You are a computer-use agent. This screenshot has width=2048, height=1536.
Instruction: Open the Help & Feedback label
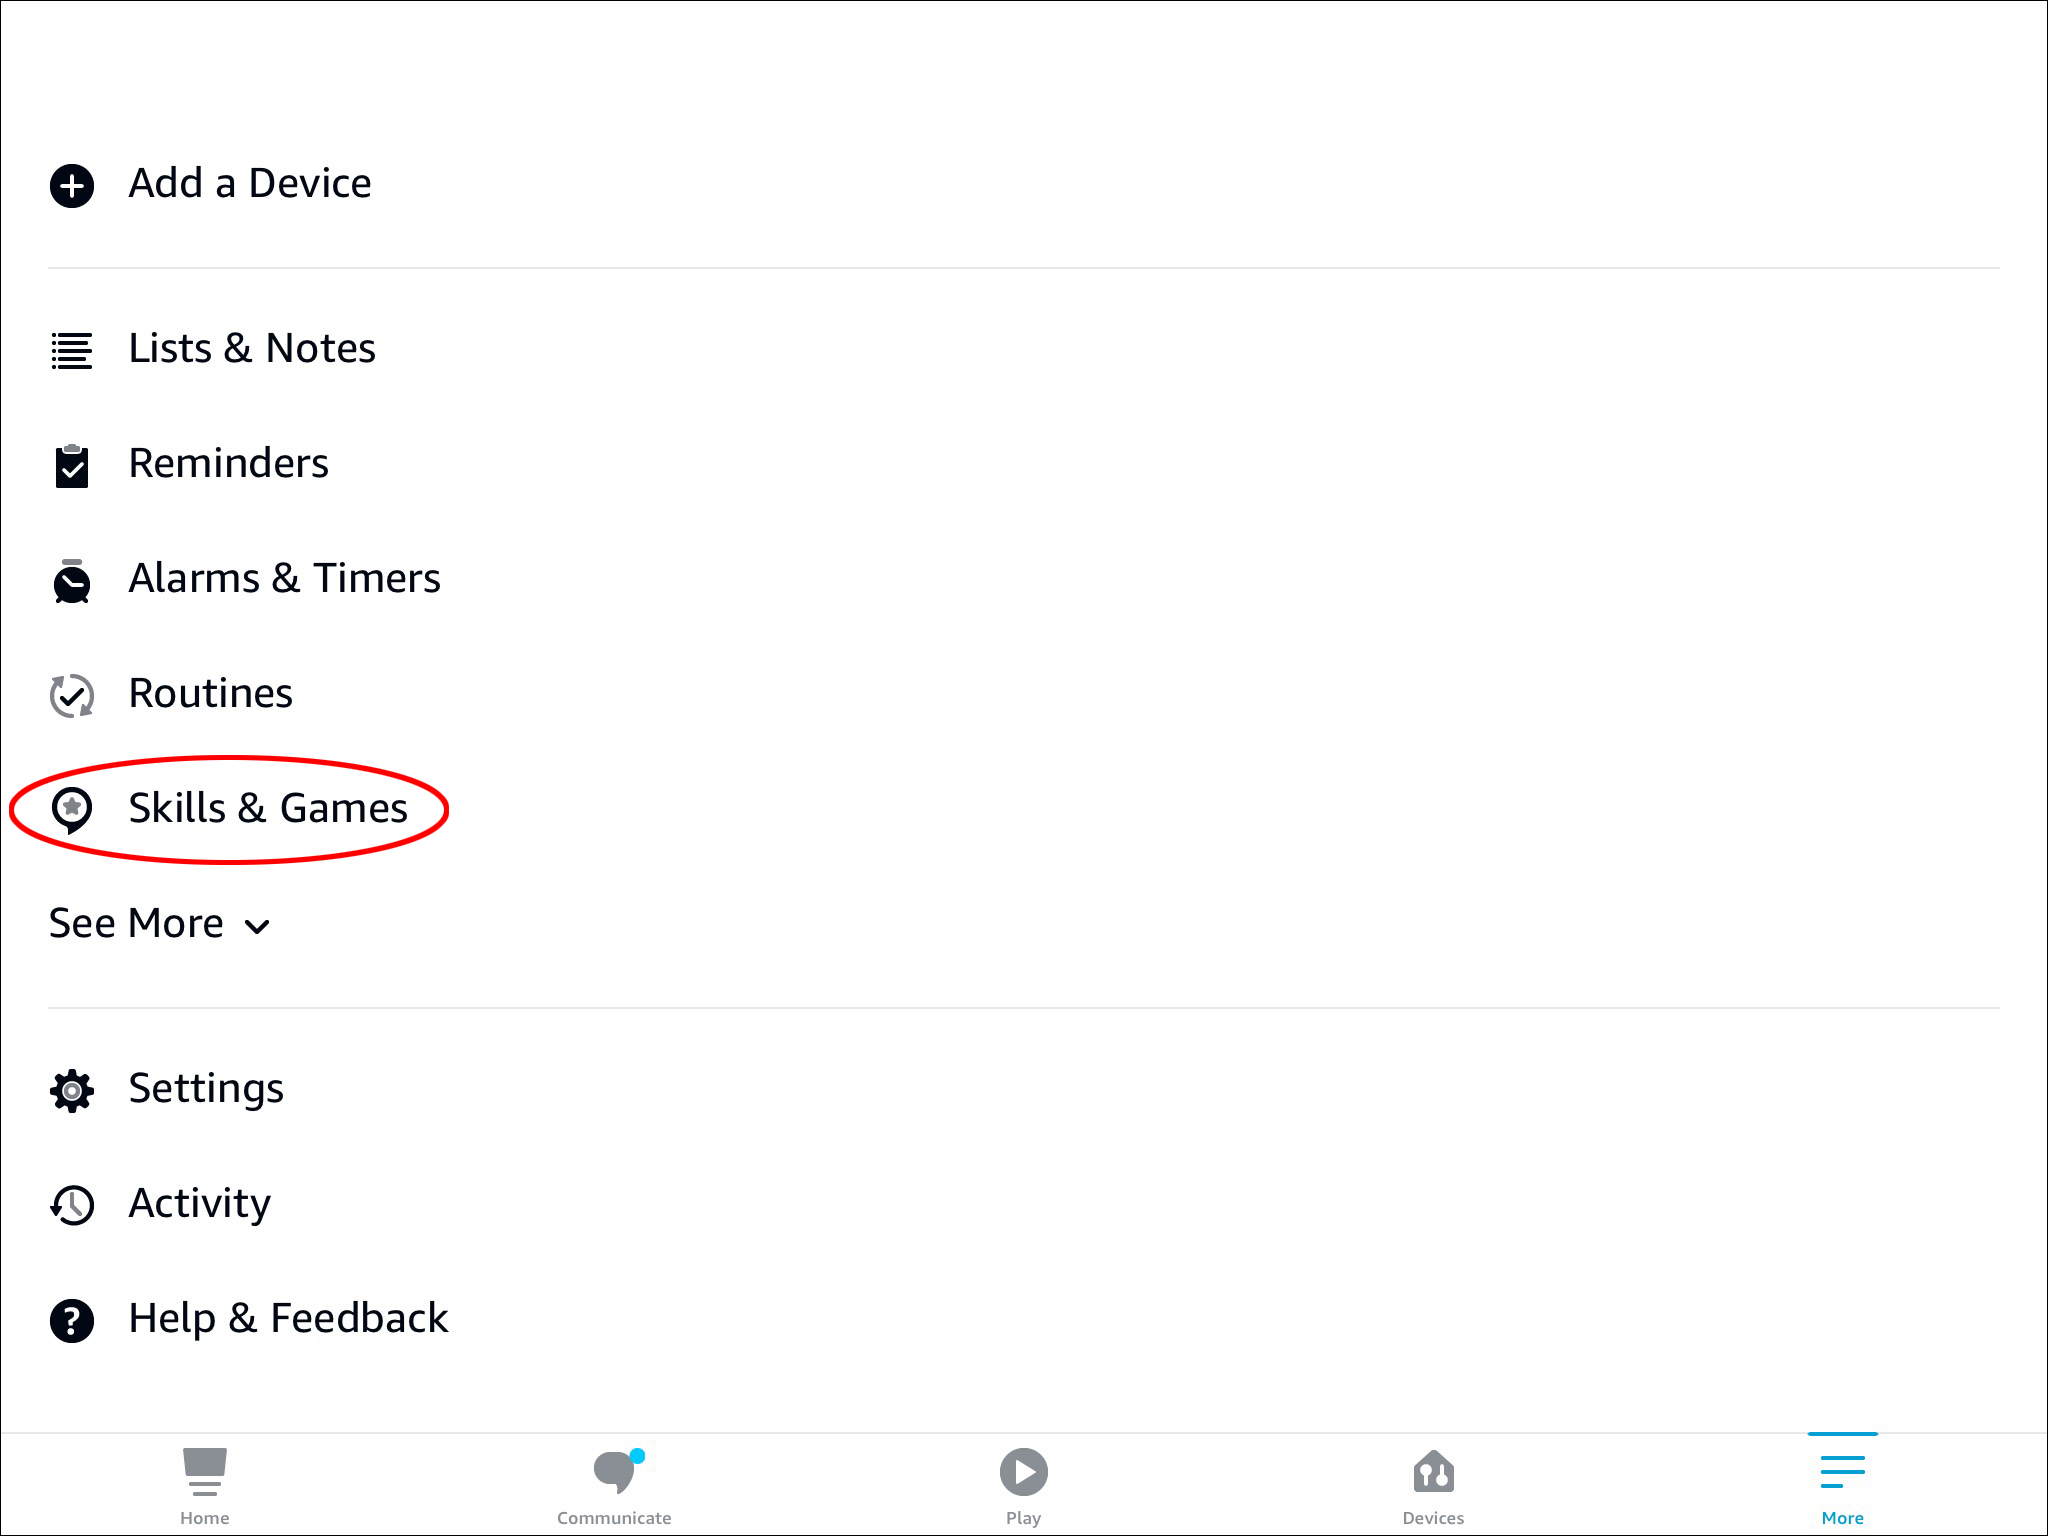click(x=288, y=1318)
